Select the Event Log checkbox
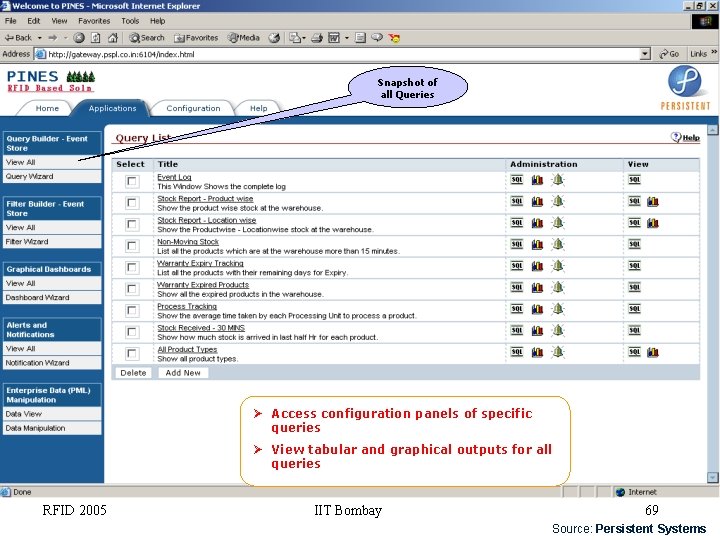This screenshot has height=540, width=720. (x=132, y=181)
